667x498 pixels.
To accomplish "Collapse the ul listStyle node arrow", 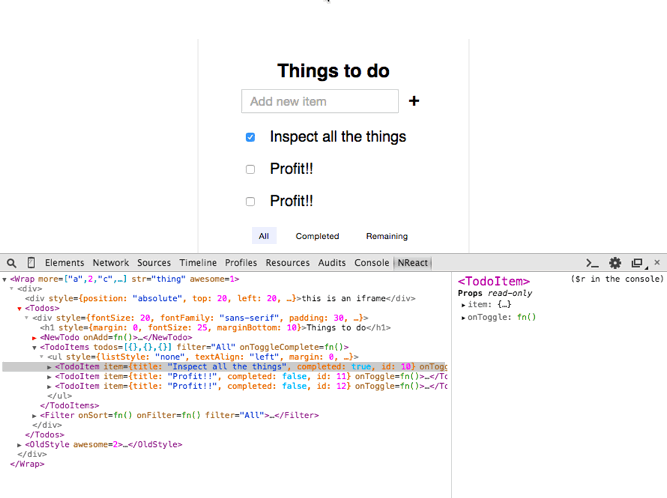I will click(42, 357).
